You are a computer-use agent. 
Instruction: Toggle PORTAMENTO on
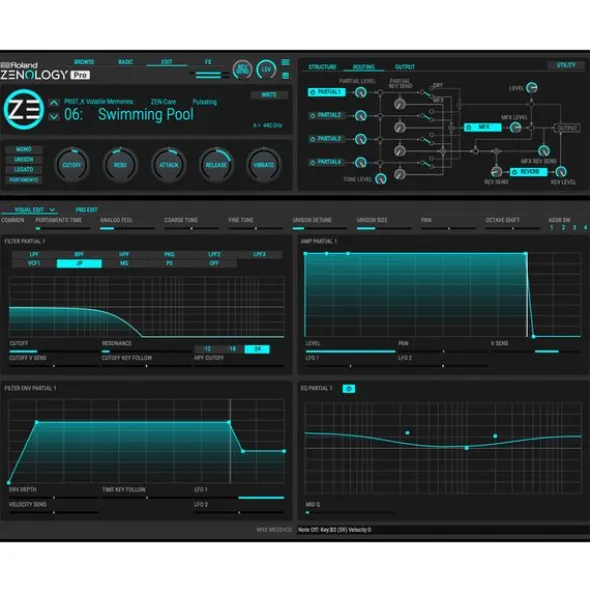pyautogui.click(x=24, y=180)
